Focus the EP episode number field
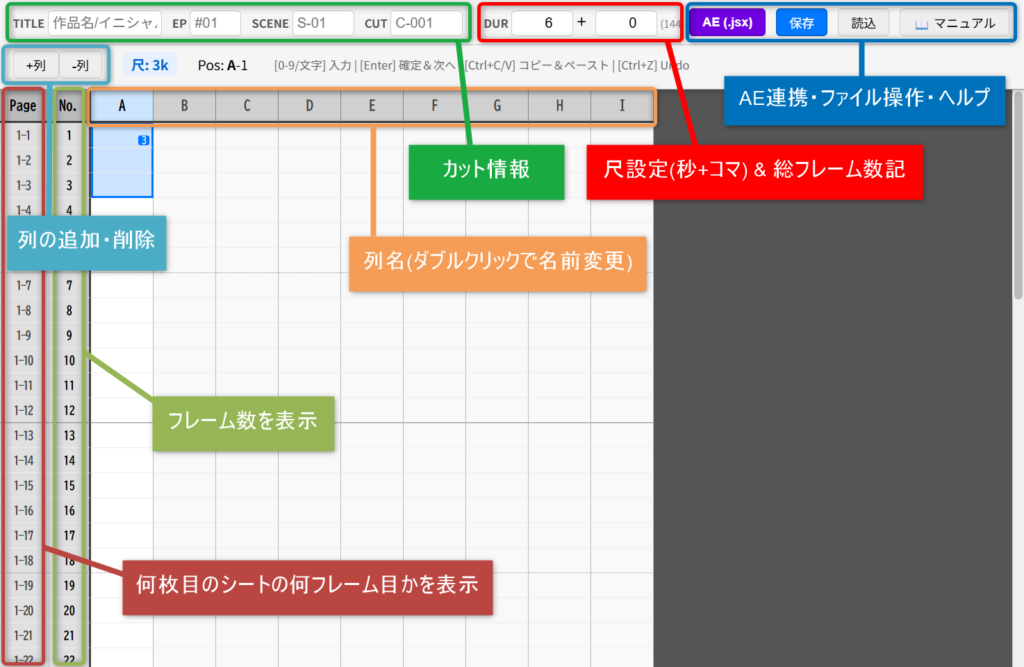 tap(215, 23)
